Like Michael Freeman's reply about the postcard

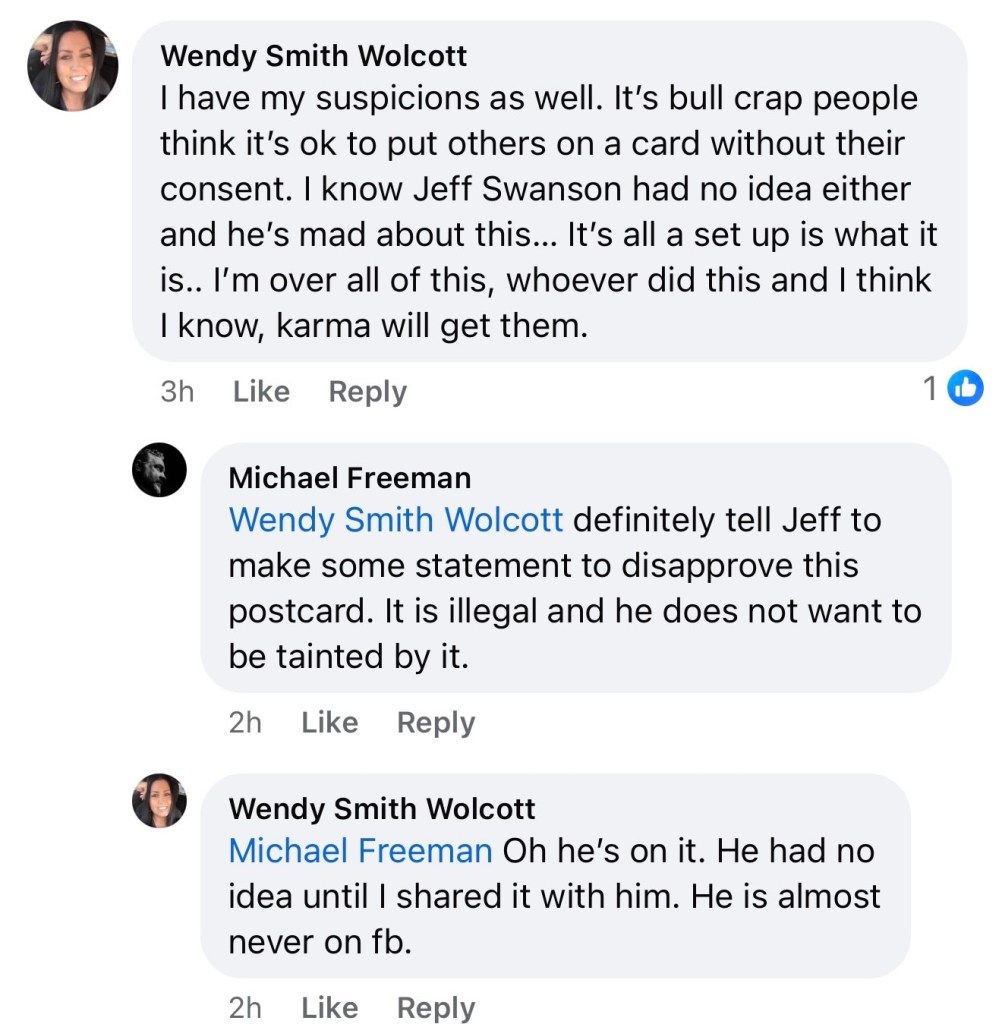pyautogui.click(x=329, y=722)
